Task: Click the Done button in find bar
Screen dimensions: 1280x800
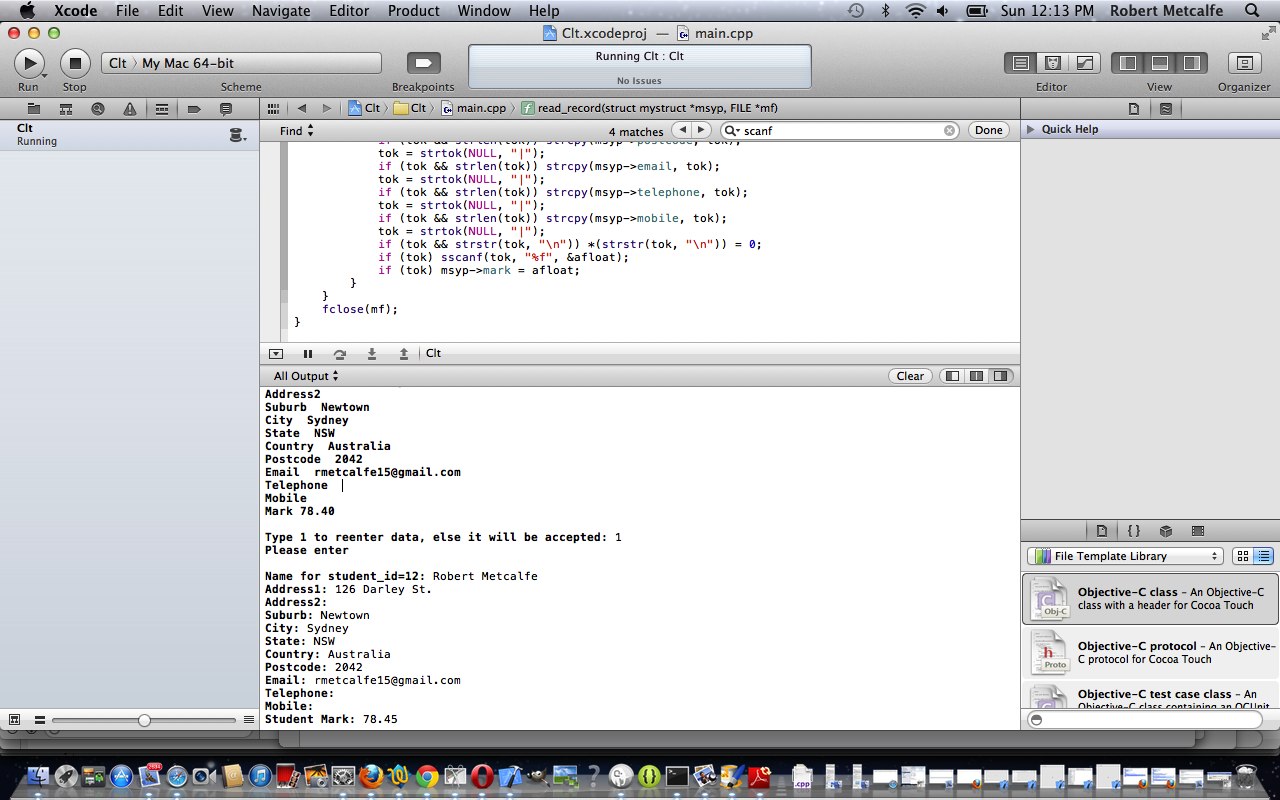Action: pos(988,131)
